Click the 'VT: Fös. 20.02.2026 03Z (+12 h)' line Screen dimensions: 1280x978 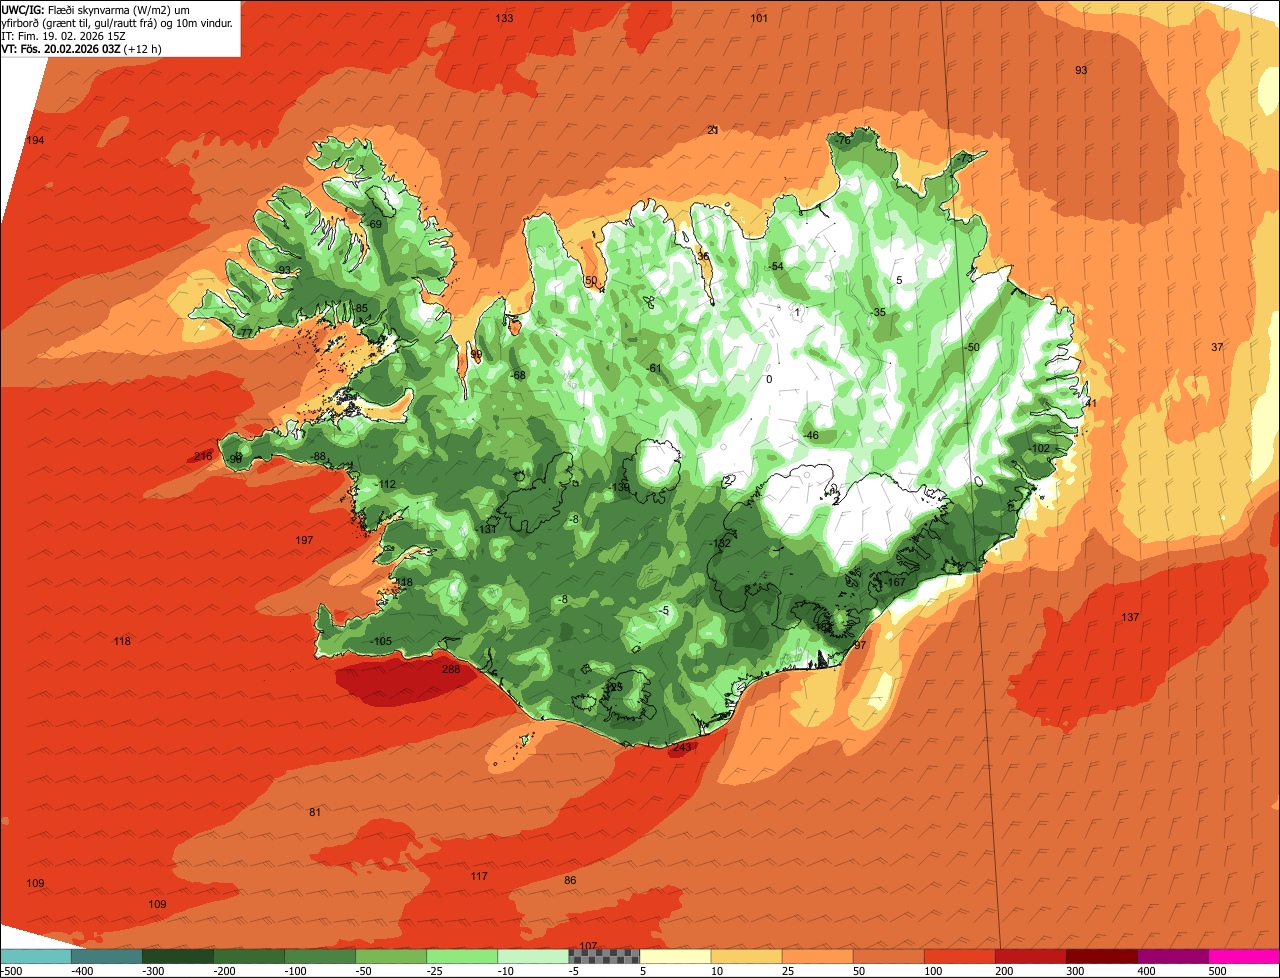tap(81, 48)
